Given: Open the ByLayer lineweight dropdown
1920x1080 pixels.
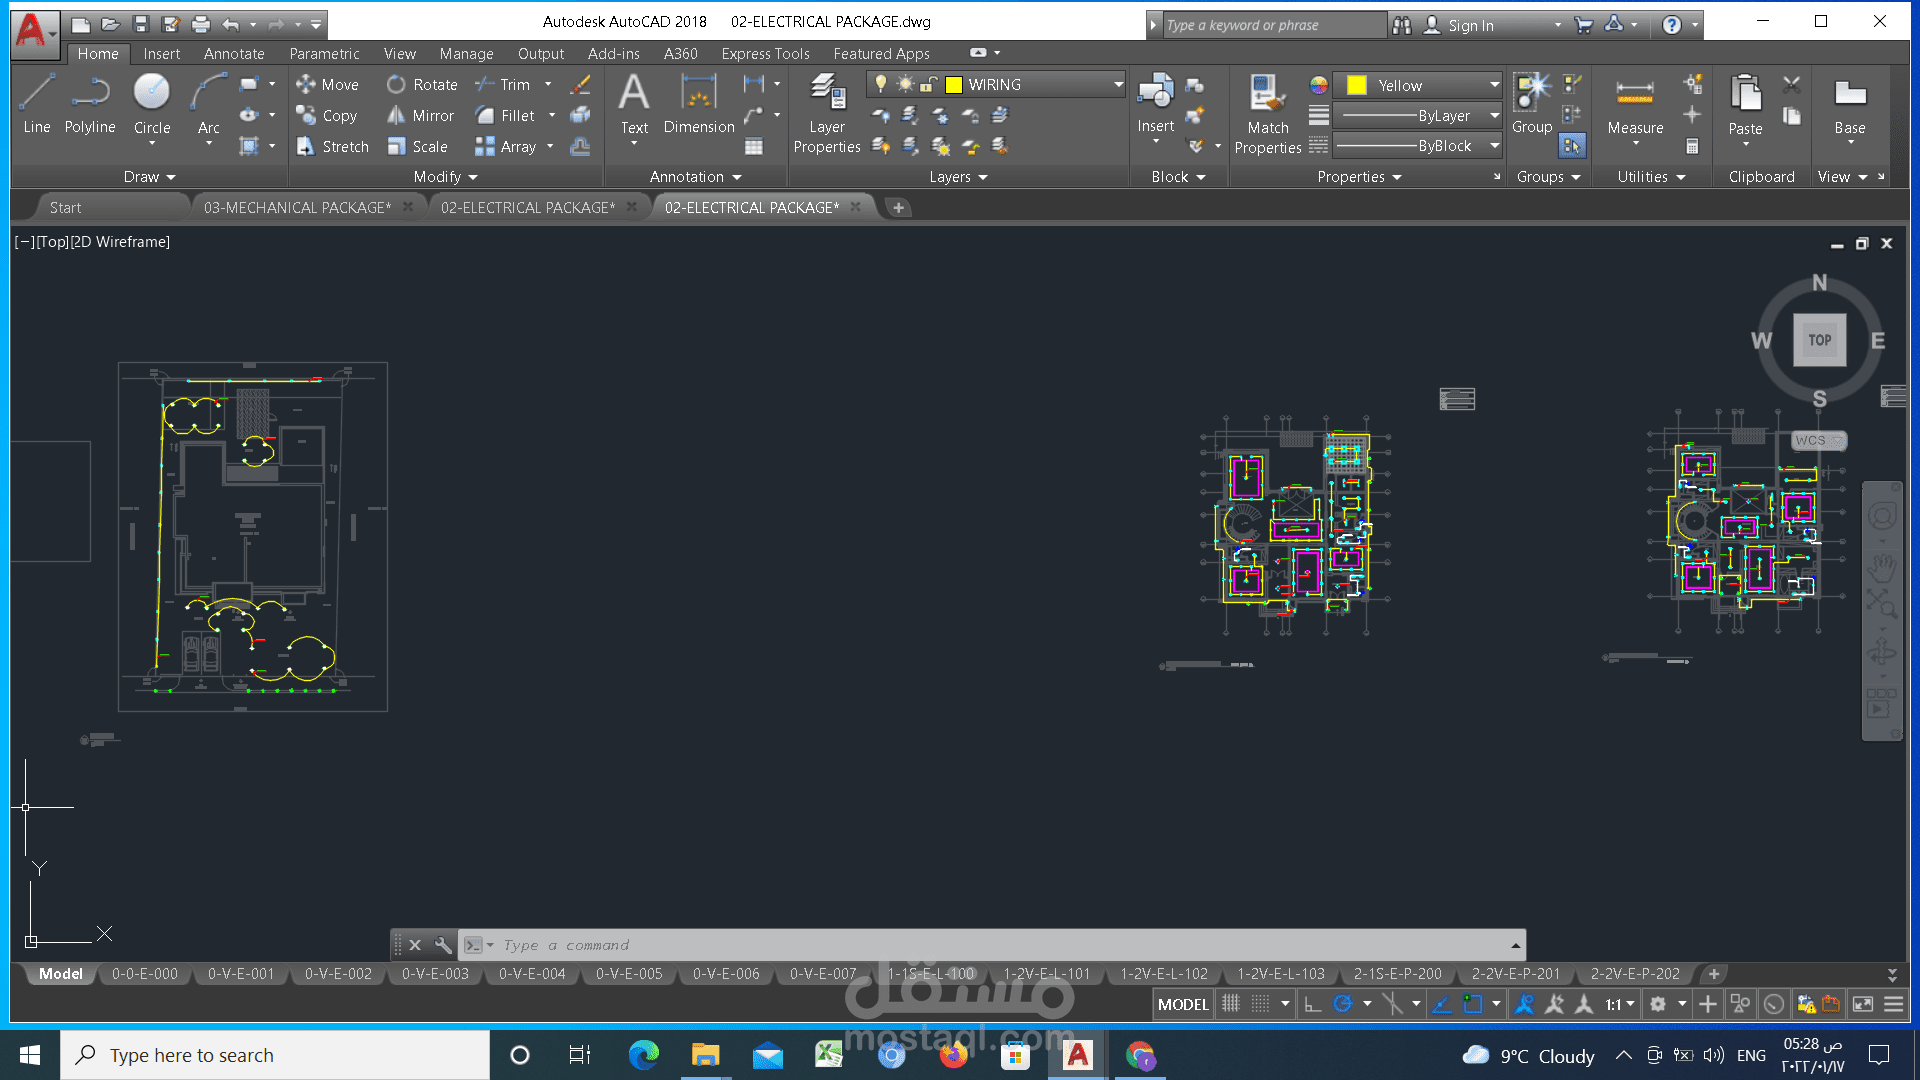Looking at the screenshot, I should tap(1494, 115).
